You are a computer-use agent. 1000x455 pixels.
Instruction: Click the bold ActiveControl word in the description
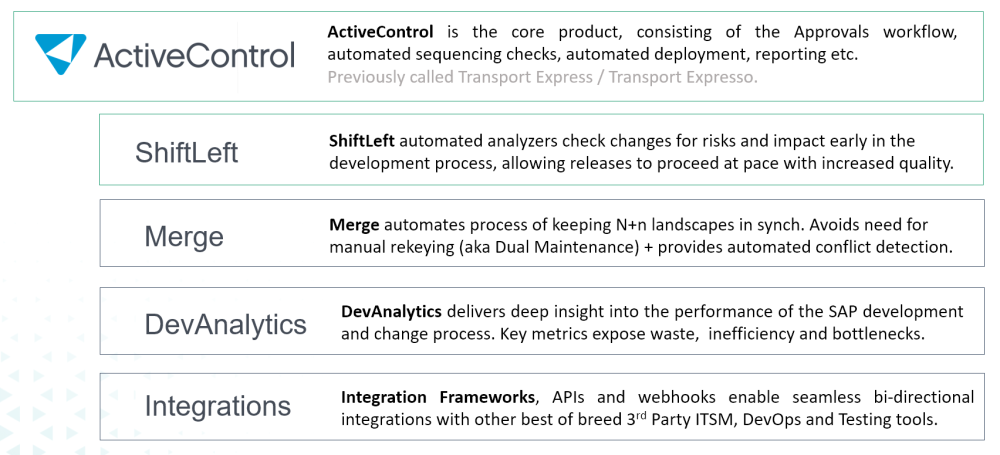tap(380, 32)
